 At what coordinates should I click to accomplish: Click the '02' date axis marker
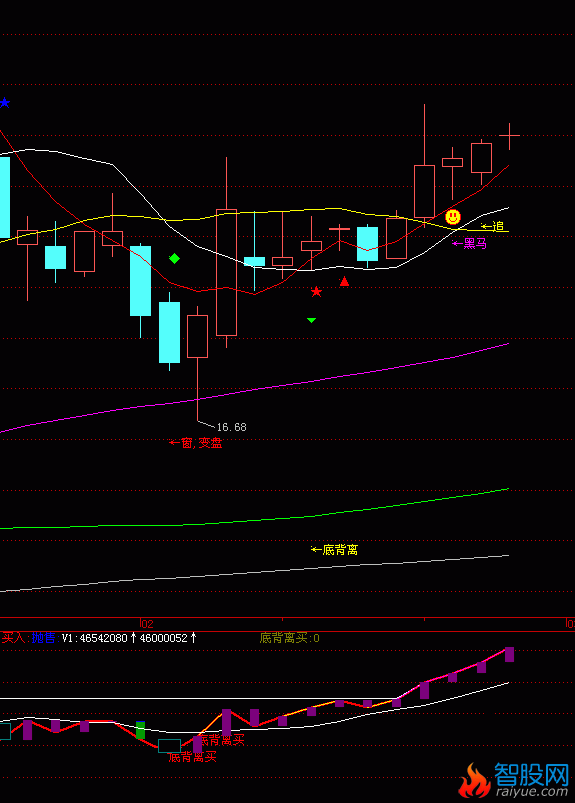[147, 624]
